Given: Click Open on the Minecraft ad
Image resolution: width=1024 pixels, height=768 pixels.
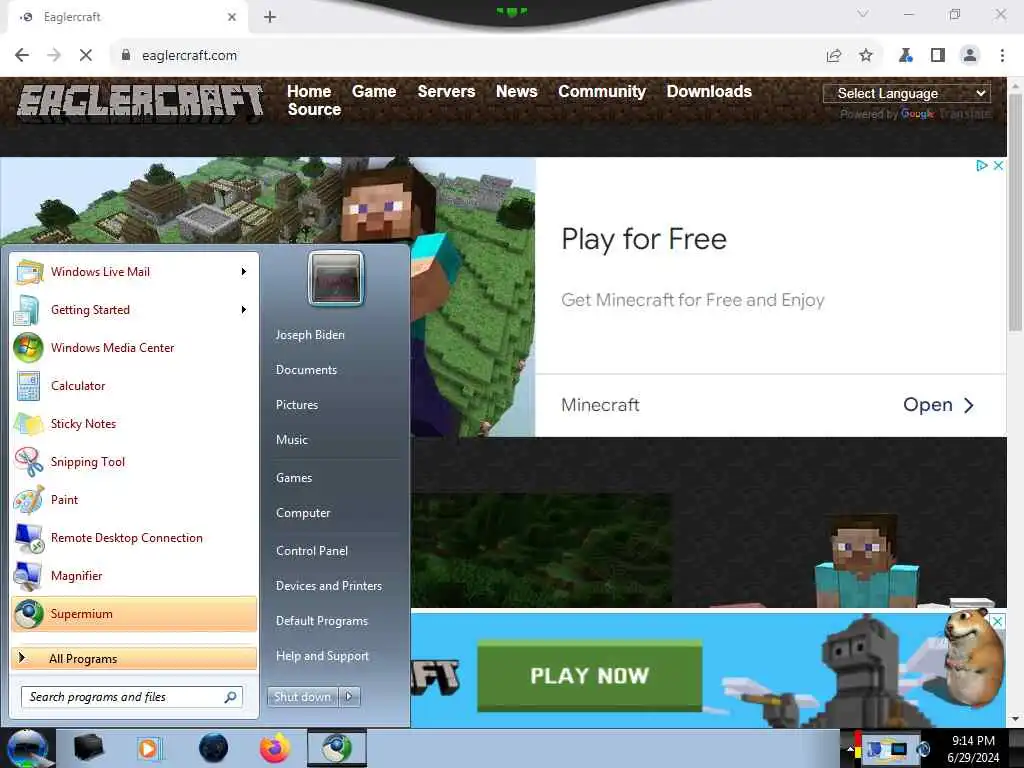Looking at the screenshot, I should (938, 405).
